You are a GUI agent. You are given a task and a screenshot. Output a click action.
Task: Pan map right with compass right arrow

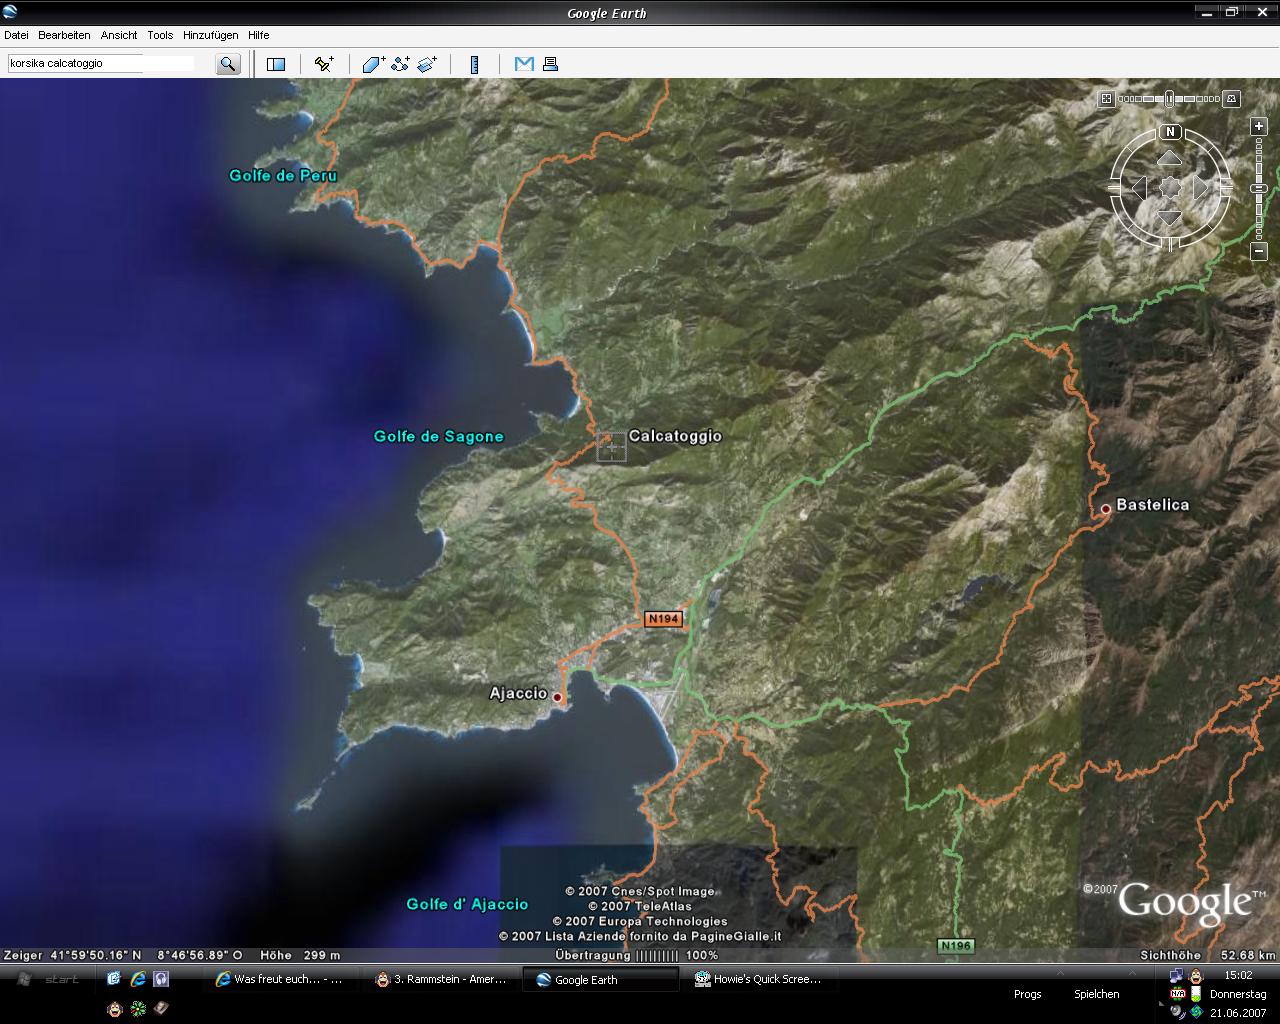coord(1201,188)
